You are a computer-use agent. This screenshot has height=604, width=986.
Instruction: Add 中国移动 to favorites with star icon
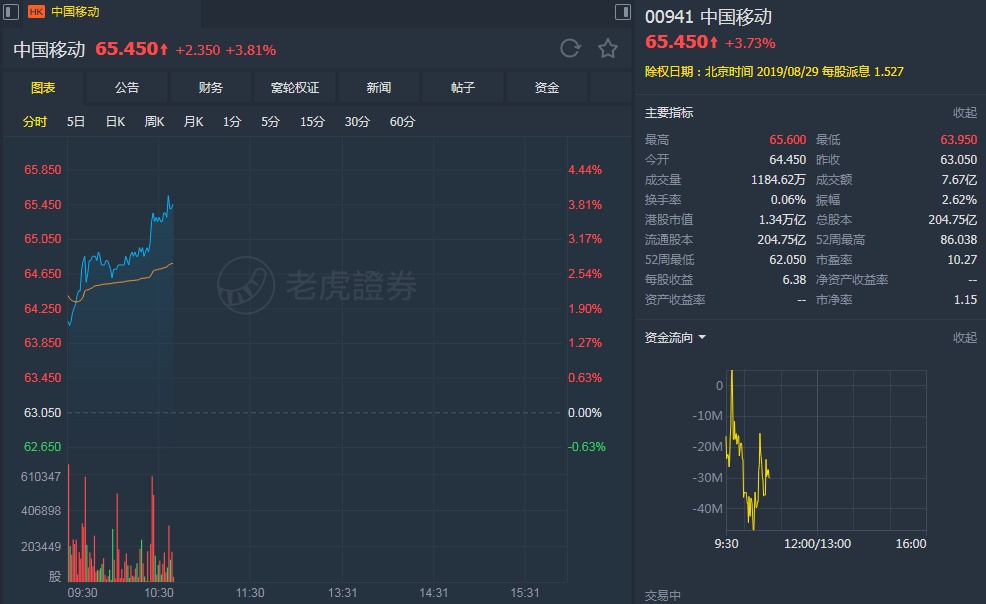pyautogui.click(x=607, y=48)
